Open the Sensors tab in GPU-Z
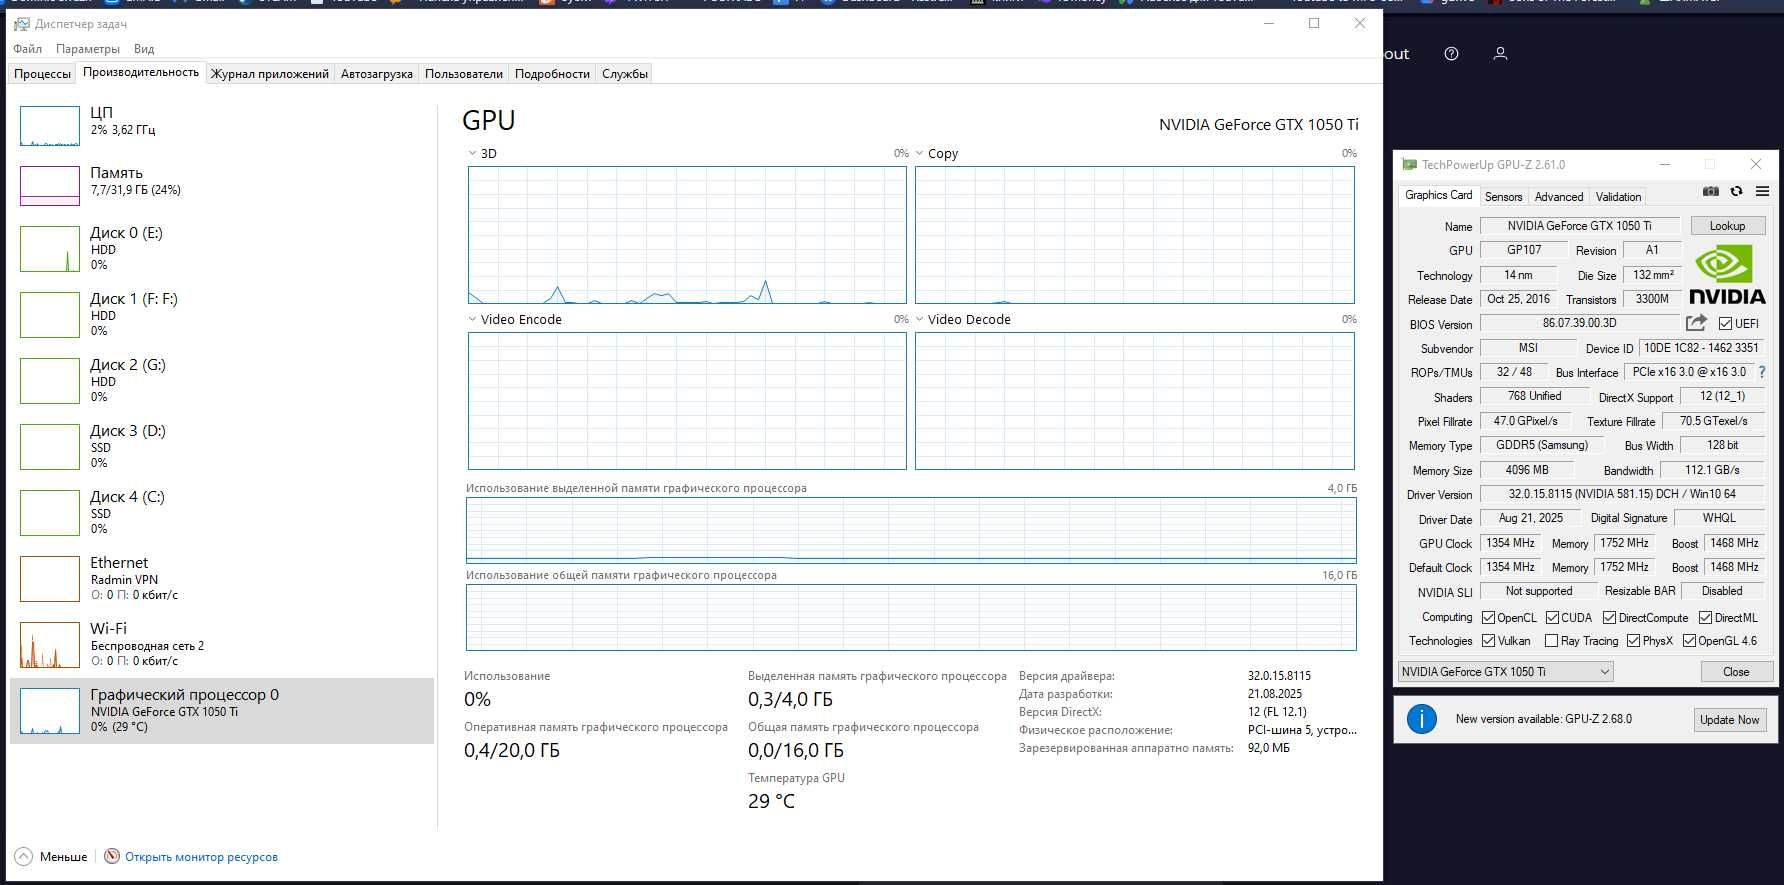Screen dimensions: 1784x885 1503,197
